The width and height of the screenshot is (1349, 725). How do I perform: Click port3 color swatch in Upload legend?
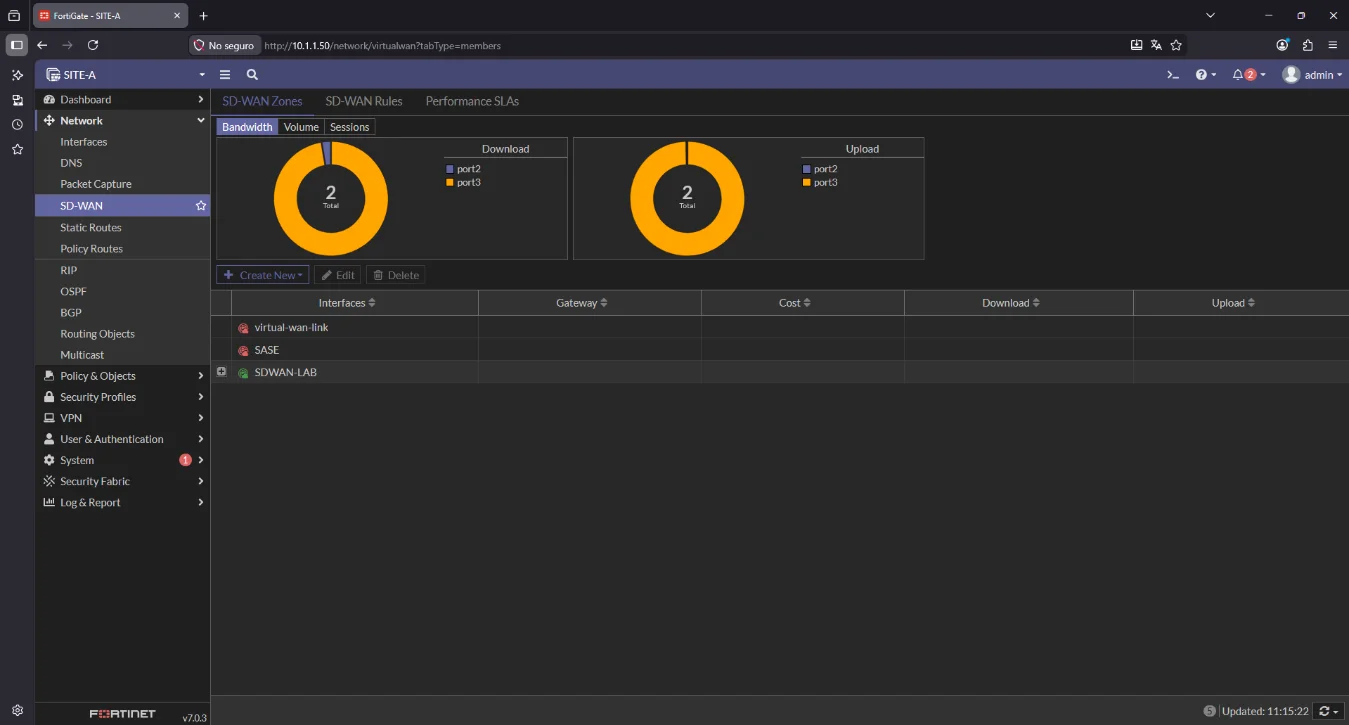pyautogui.click(x=807, y=183)
